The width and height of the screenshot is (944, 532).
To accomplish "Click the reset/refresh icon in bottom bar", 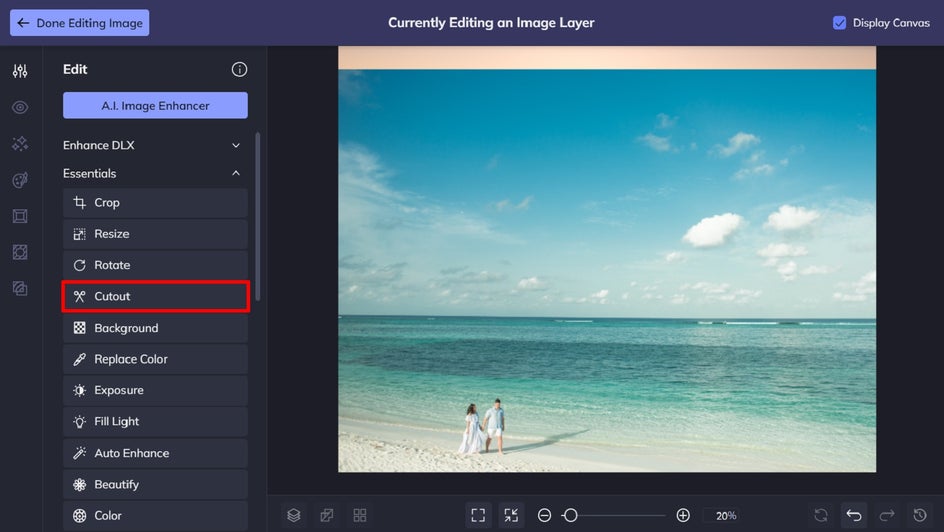I will pos(821,515).
